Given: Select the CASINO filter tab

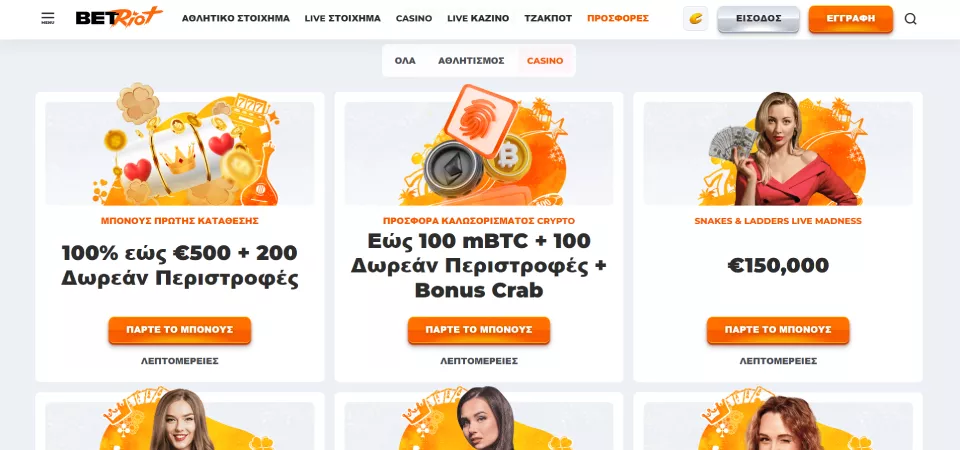Looking at the screenshot, I should tap(545, 61).
